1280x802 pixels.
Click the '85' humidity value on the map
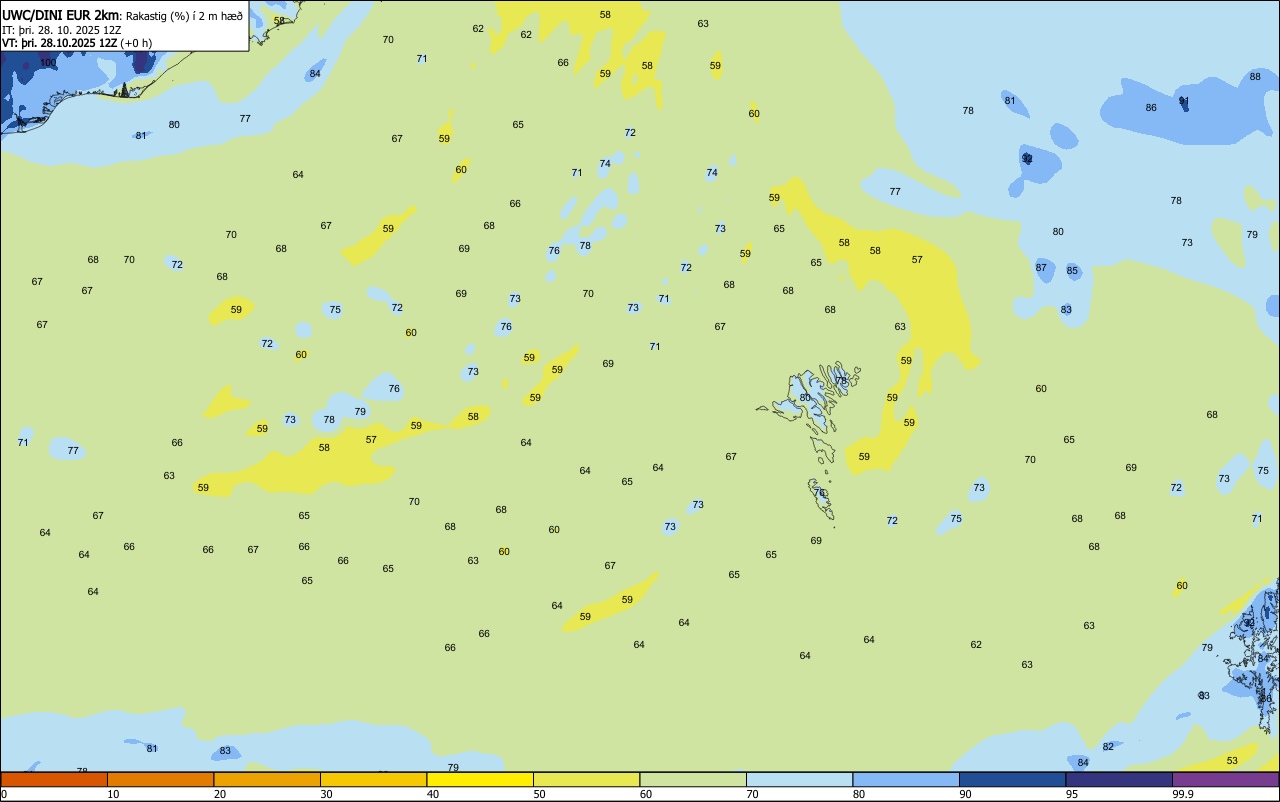[1072, 271]
